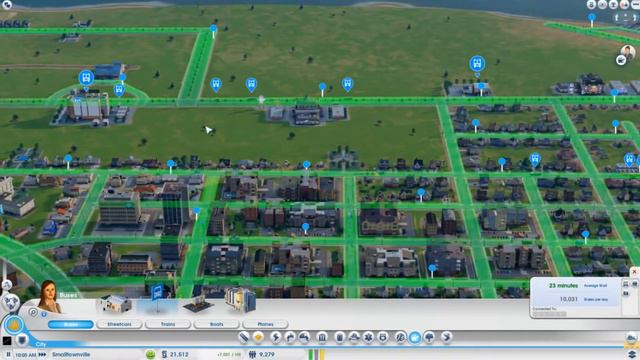Viewport: 640px width, 360px height.
Task: Click the 10,031 riders per day value
Action: [569, 299]
